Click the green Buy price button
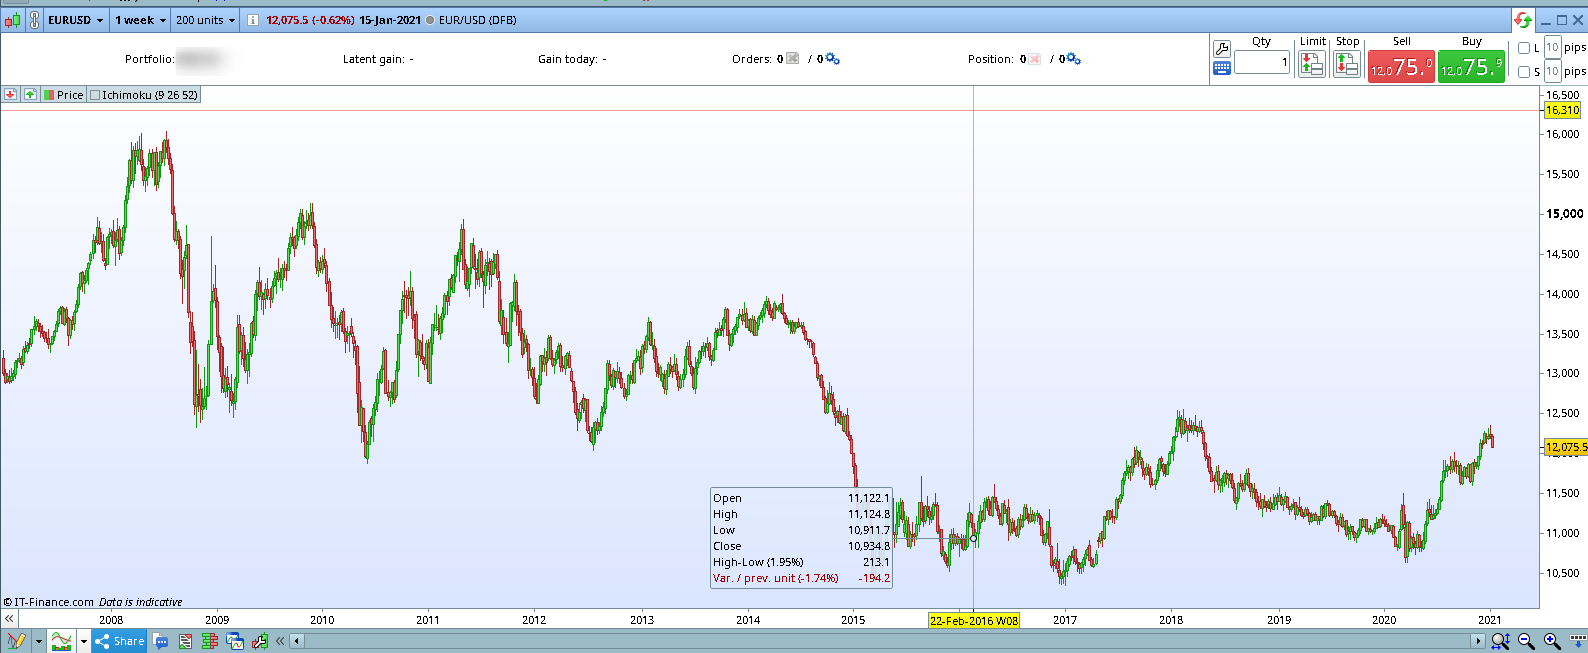The height and width of the screenshot is (653, 1588). coord(1471,66)
